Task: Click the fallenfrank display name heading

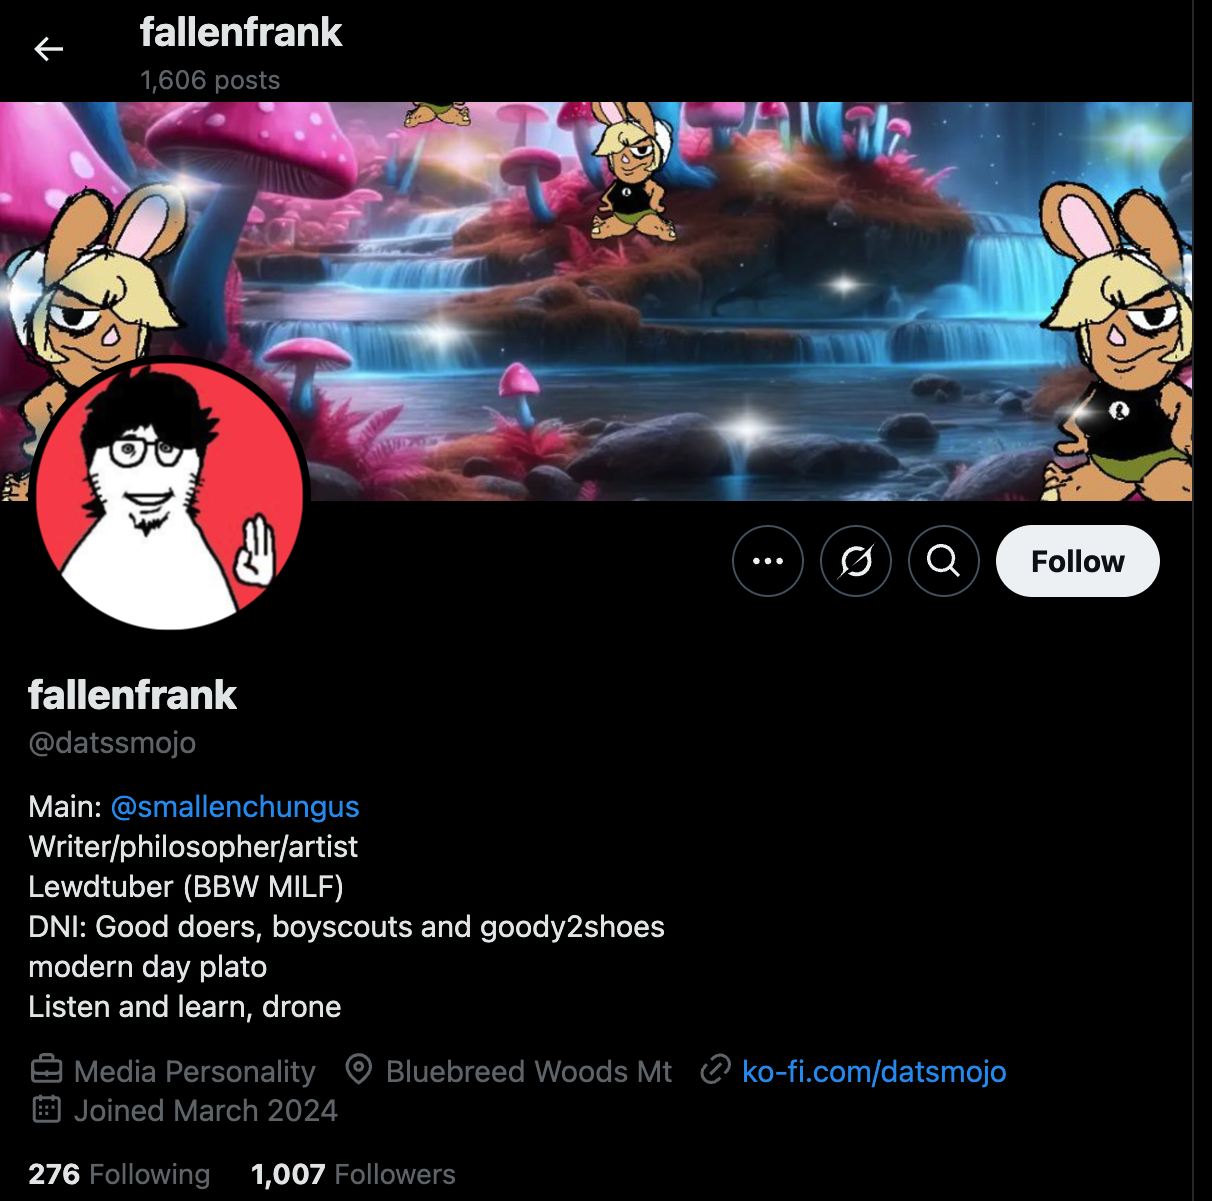Action: click(132, 695)
